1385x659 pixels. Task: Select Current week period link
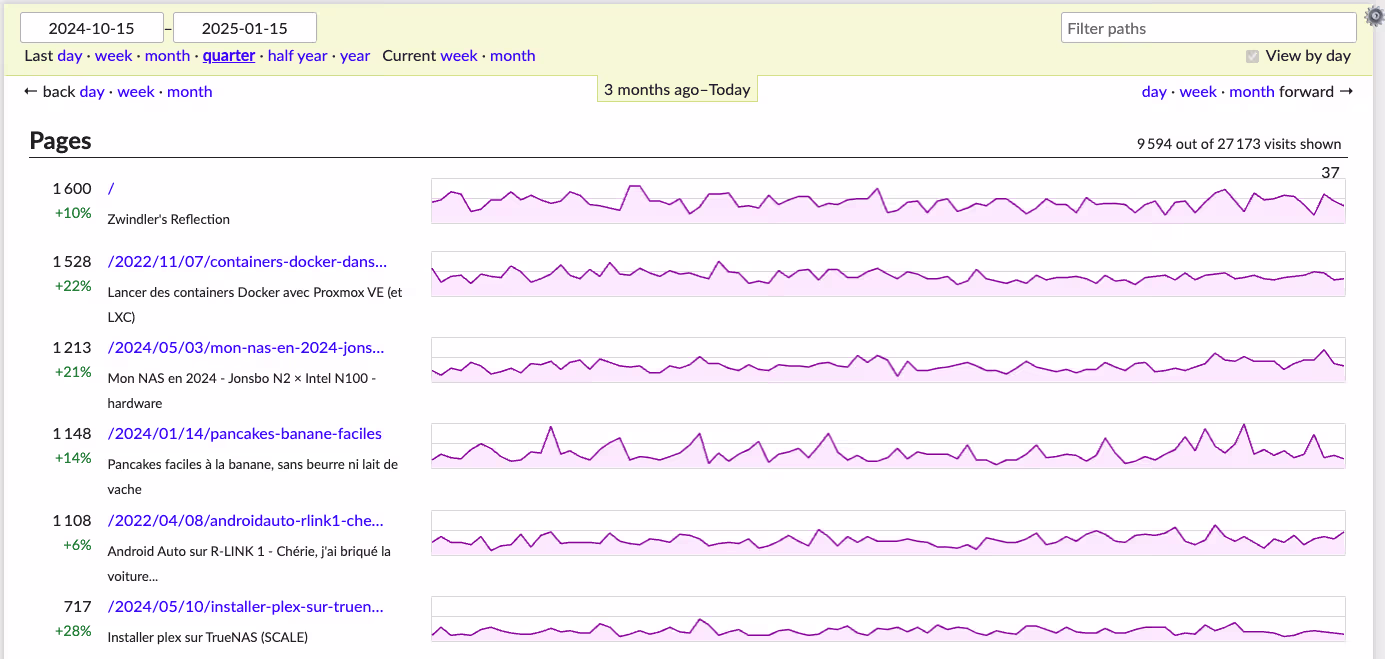[459, 56]
